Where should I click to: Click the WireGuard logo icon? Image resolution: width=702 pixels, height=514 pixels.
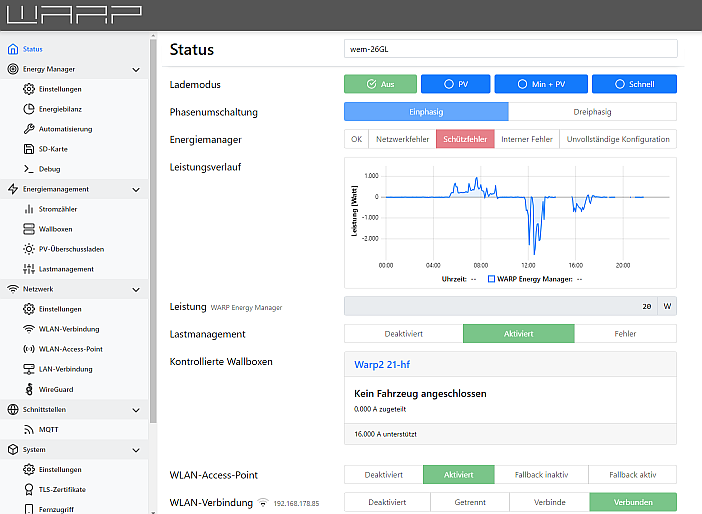(x=29, y=389)
